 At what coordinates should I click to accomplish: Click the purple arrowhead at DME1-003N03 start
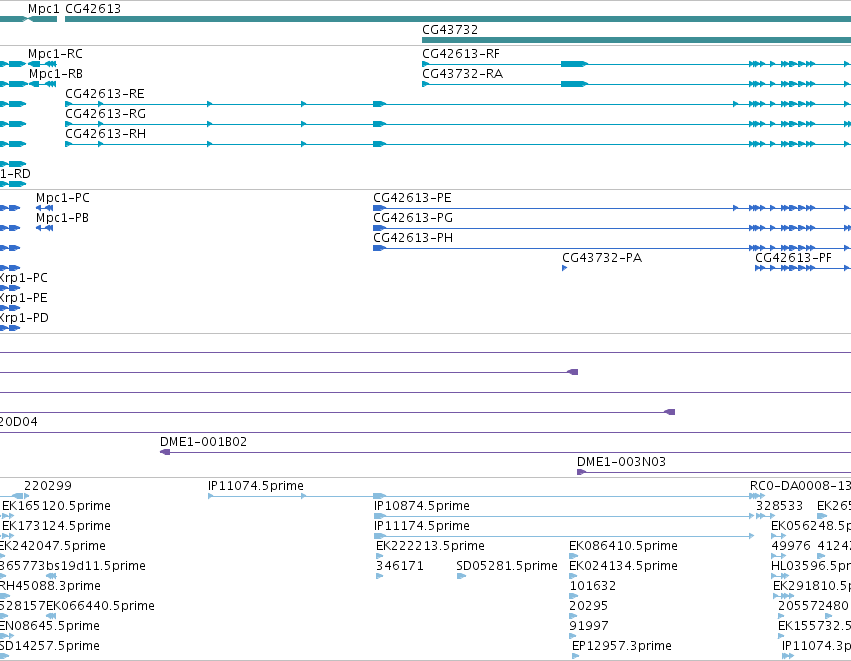[581, 472]
